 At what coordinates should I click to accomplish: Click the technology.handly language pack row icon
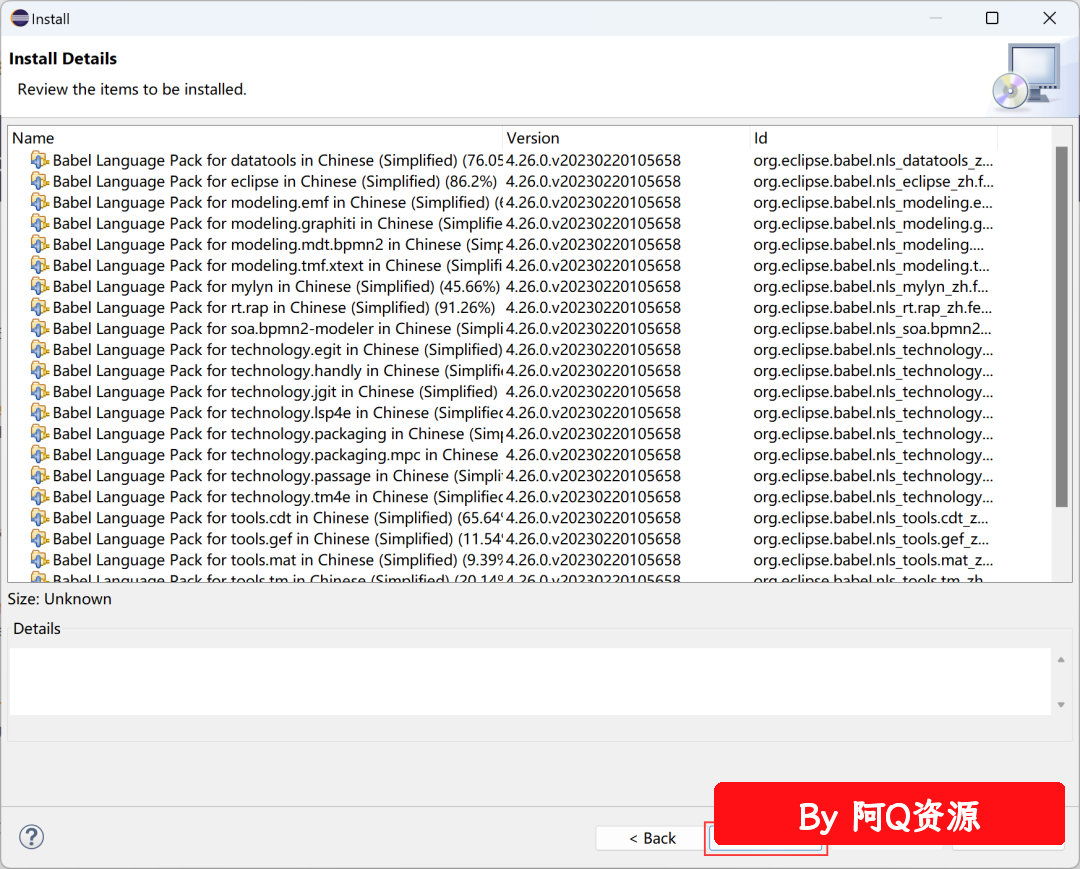point(40,370)
